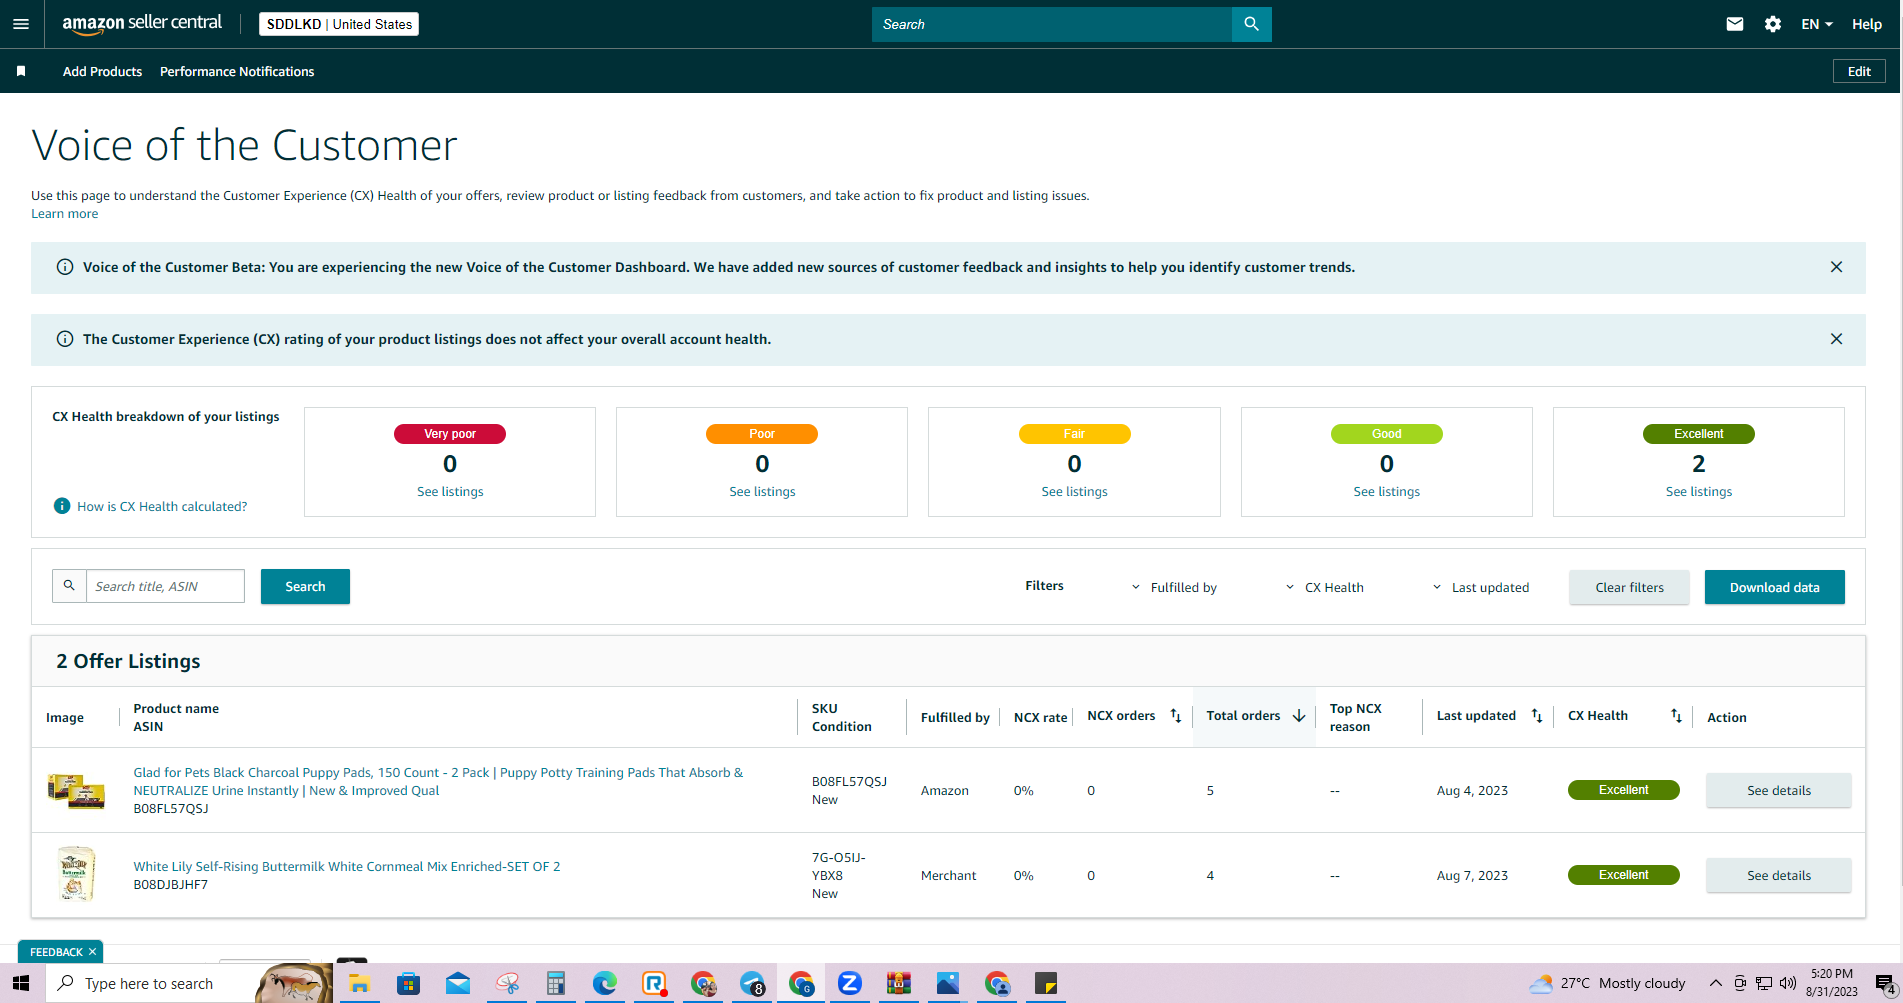The image size is (1903, 1003).
Task: Click the search magnifier button in header
Action: (x=1251, y=24)
